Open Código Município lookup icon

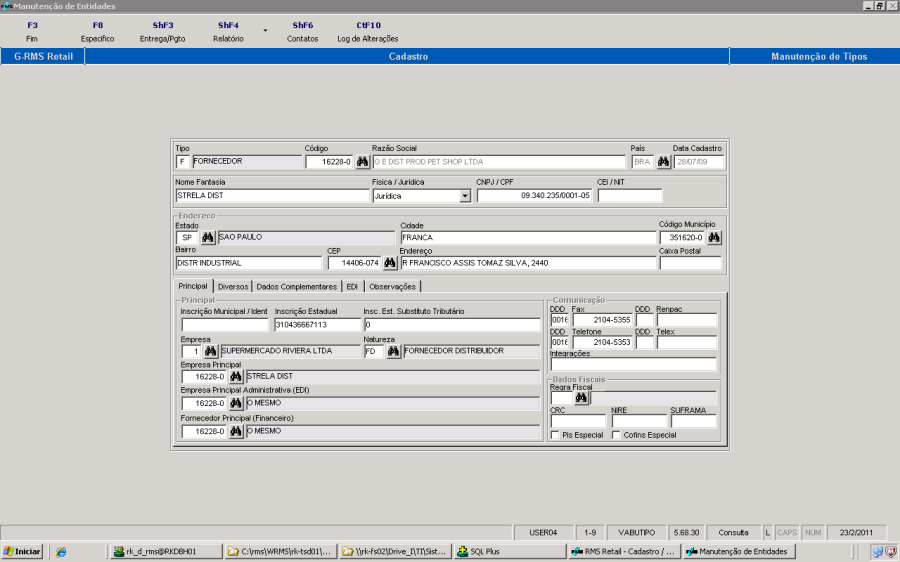pos(714,238)
